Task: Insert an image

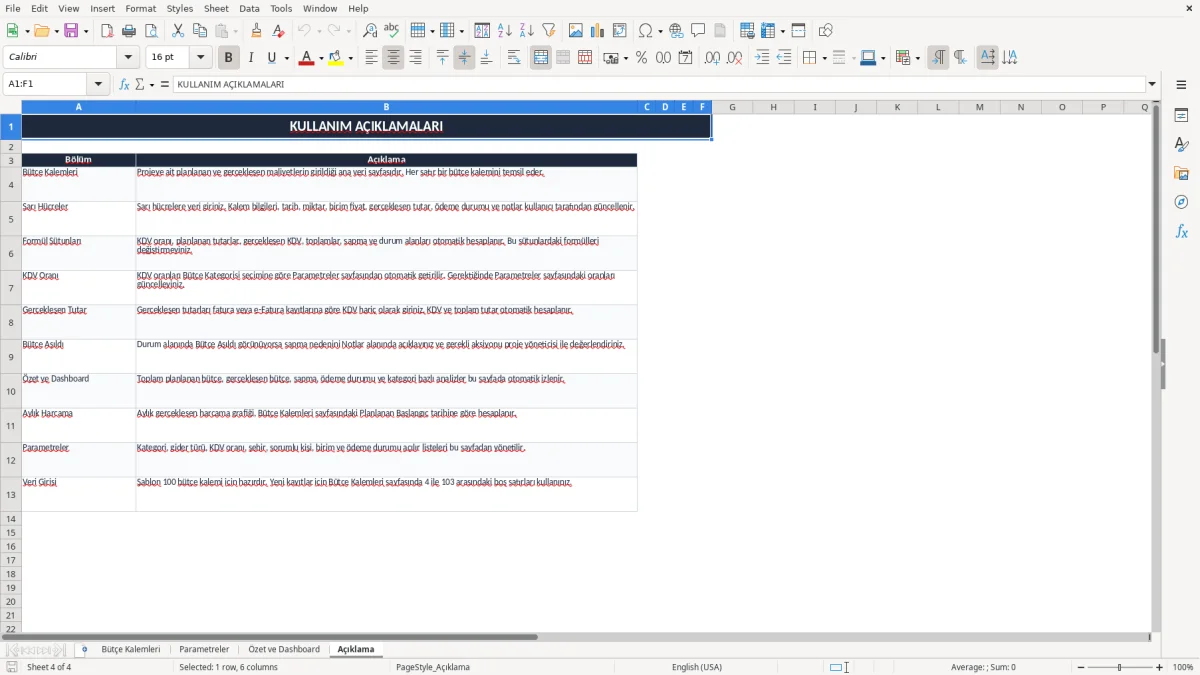Action: click(x=576, y=31)
